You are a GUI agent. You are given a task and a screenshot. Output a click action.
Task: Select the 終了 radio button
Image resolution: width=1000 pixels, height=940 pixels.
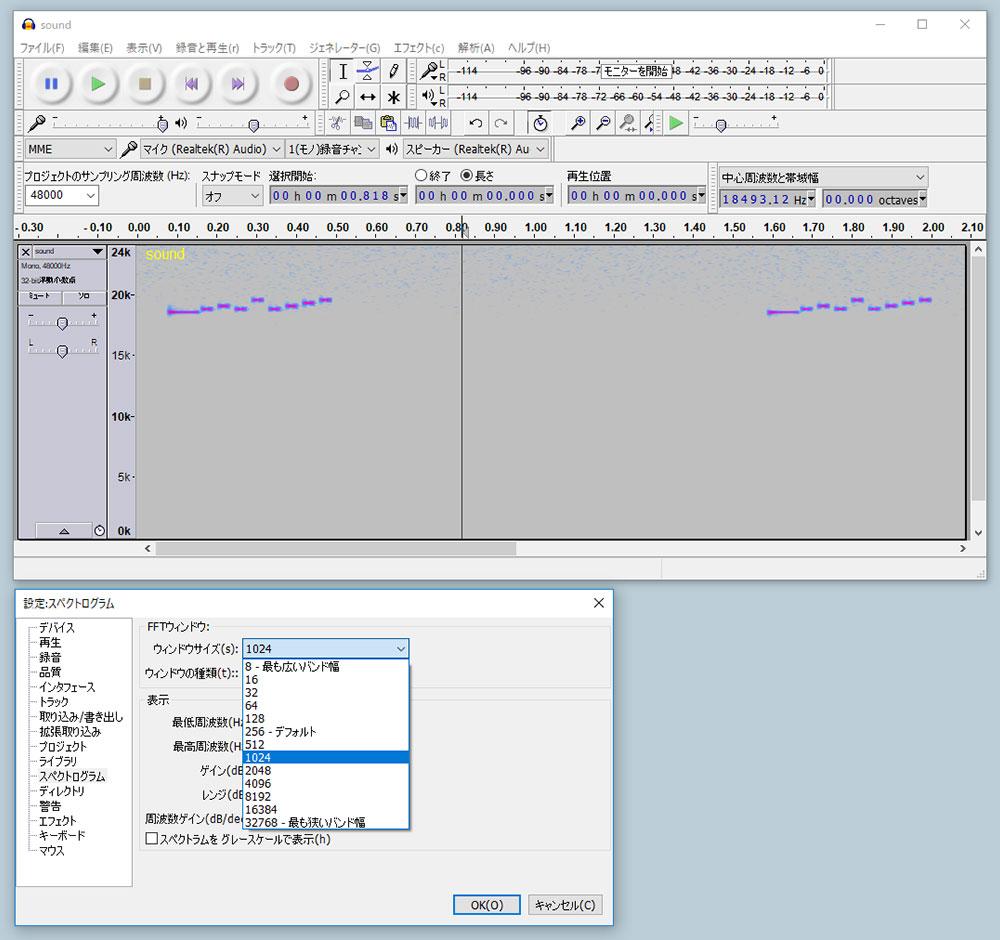click(421, 175)
